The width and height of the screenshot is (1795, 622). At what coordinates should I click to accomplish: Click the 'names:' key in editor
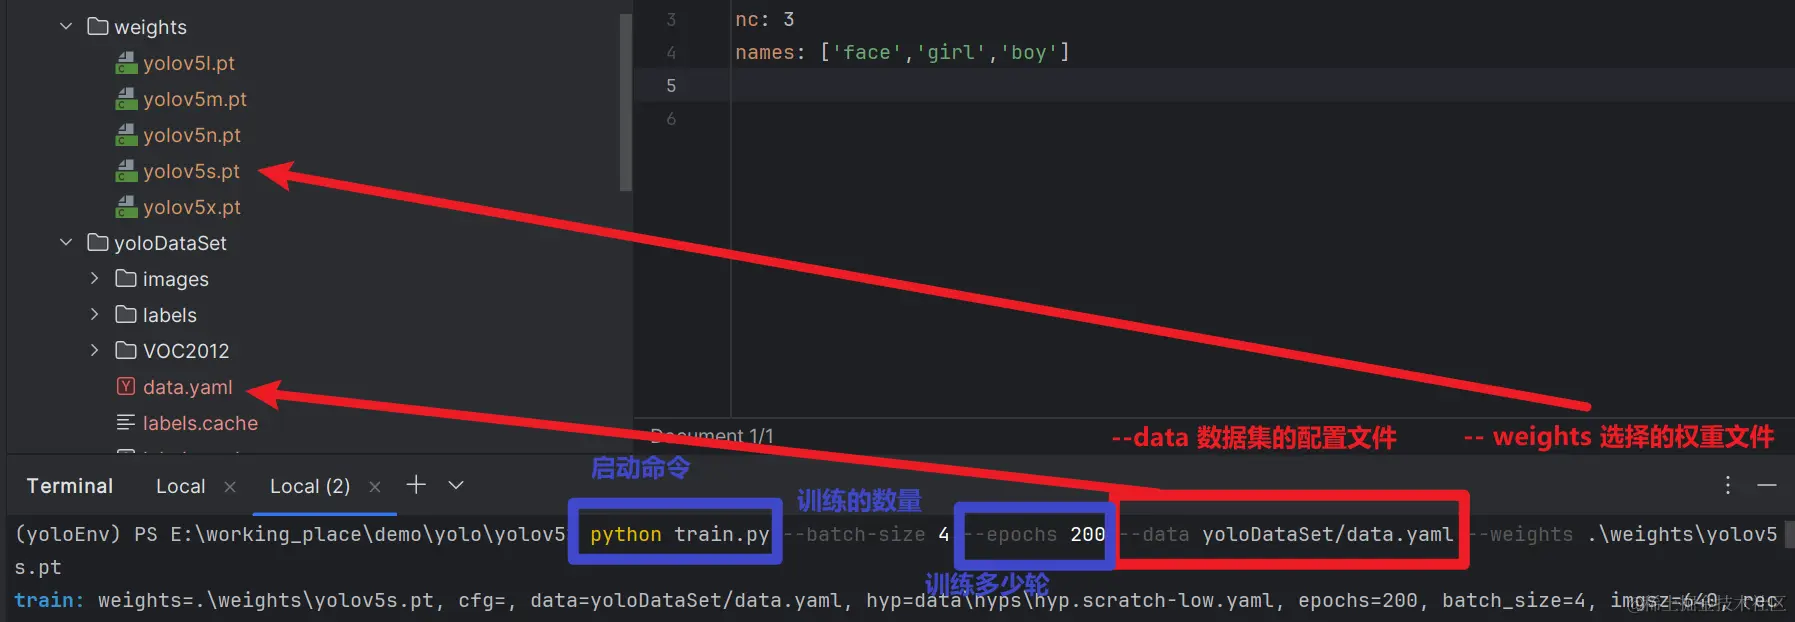tap(771, 52)
